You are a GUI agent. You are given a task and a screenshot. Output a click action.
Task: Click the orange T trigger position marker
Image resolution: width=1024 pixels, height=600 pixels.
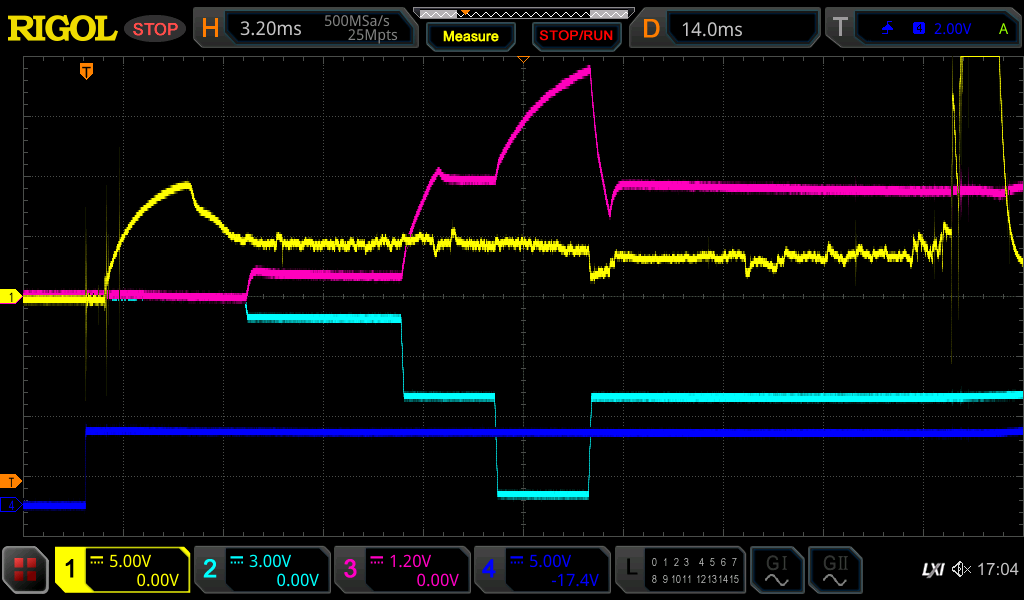87,71
